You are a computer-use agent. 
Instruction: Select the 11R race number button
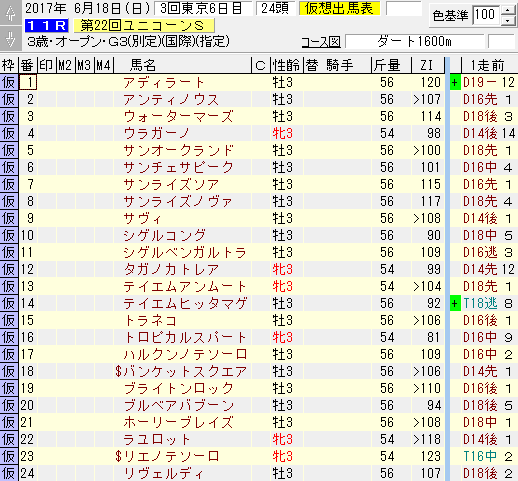[x=47, y=25]
